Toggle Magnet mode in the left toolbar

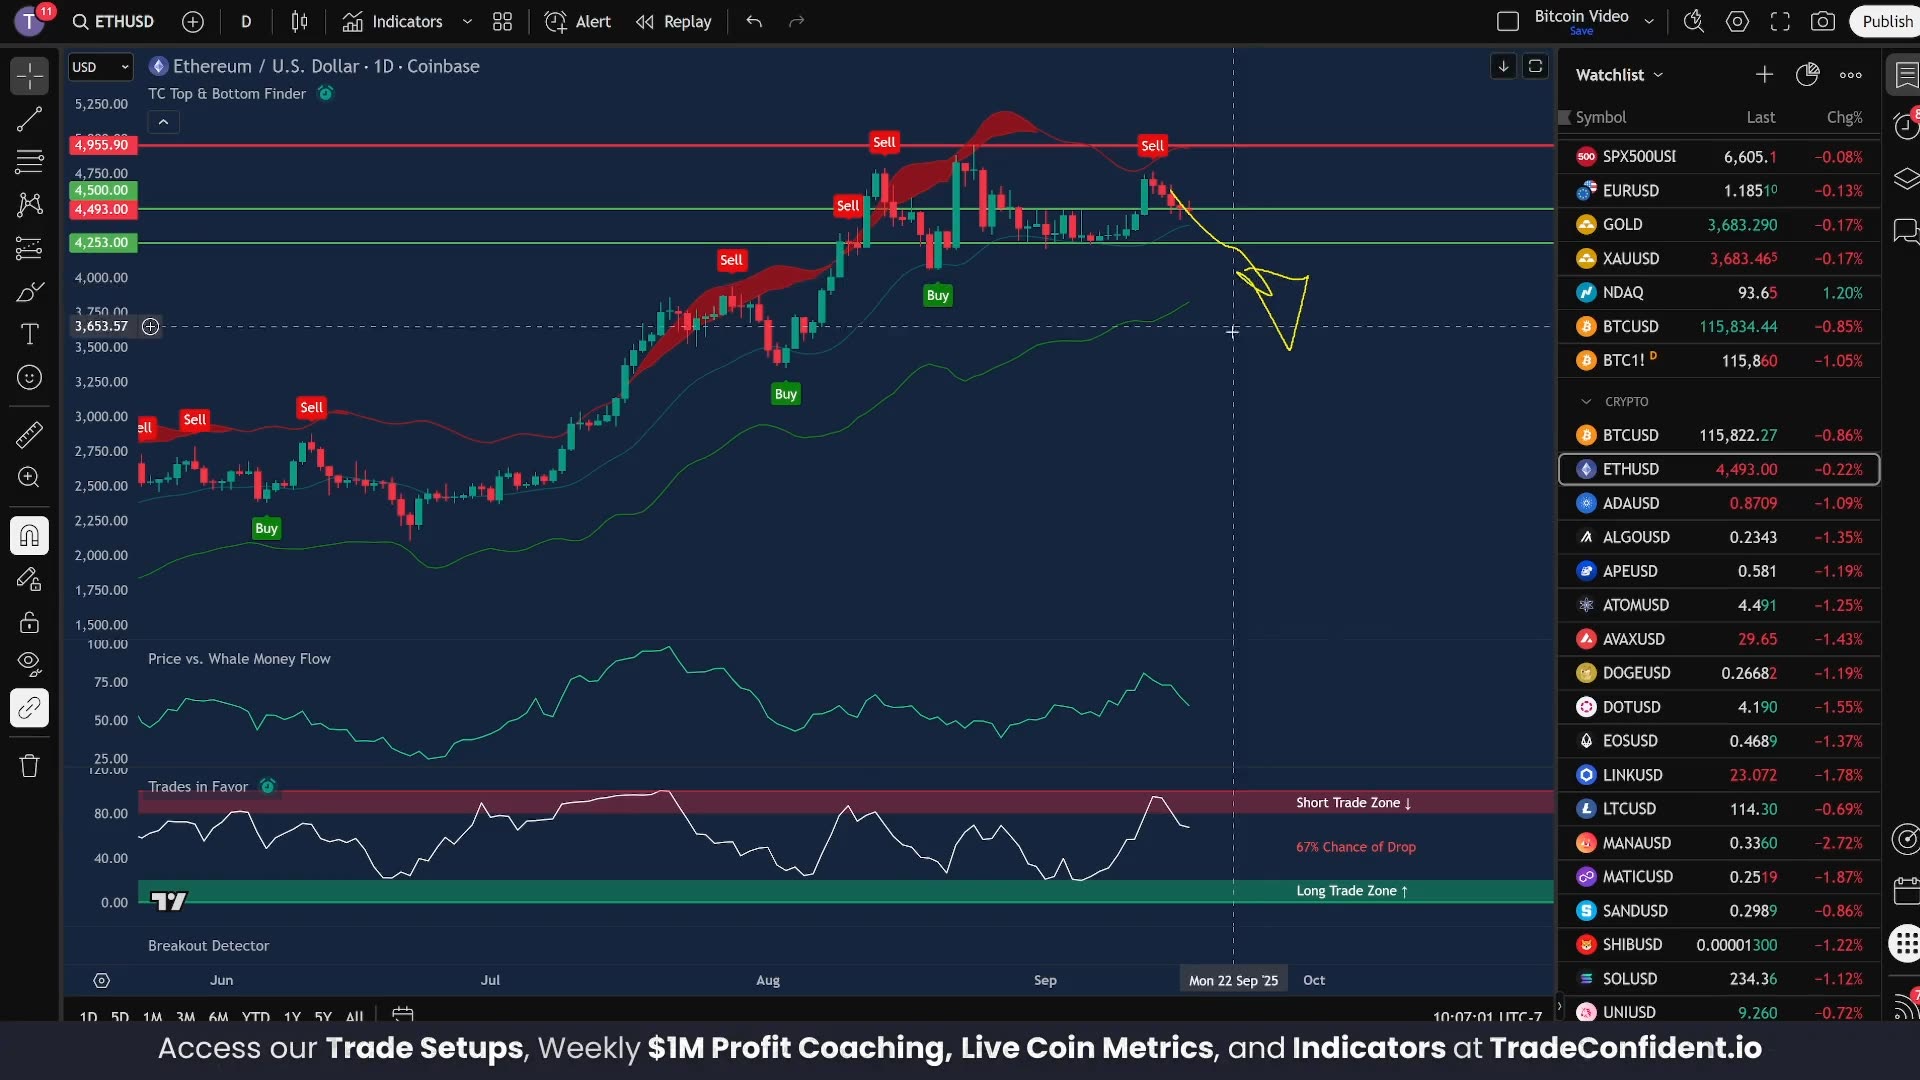[29, 536]
